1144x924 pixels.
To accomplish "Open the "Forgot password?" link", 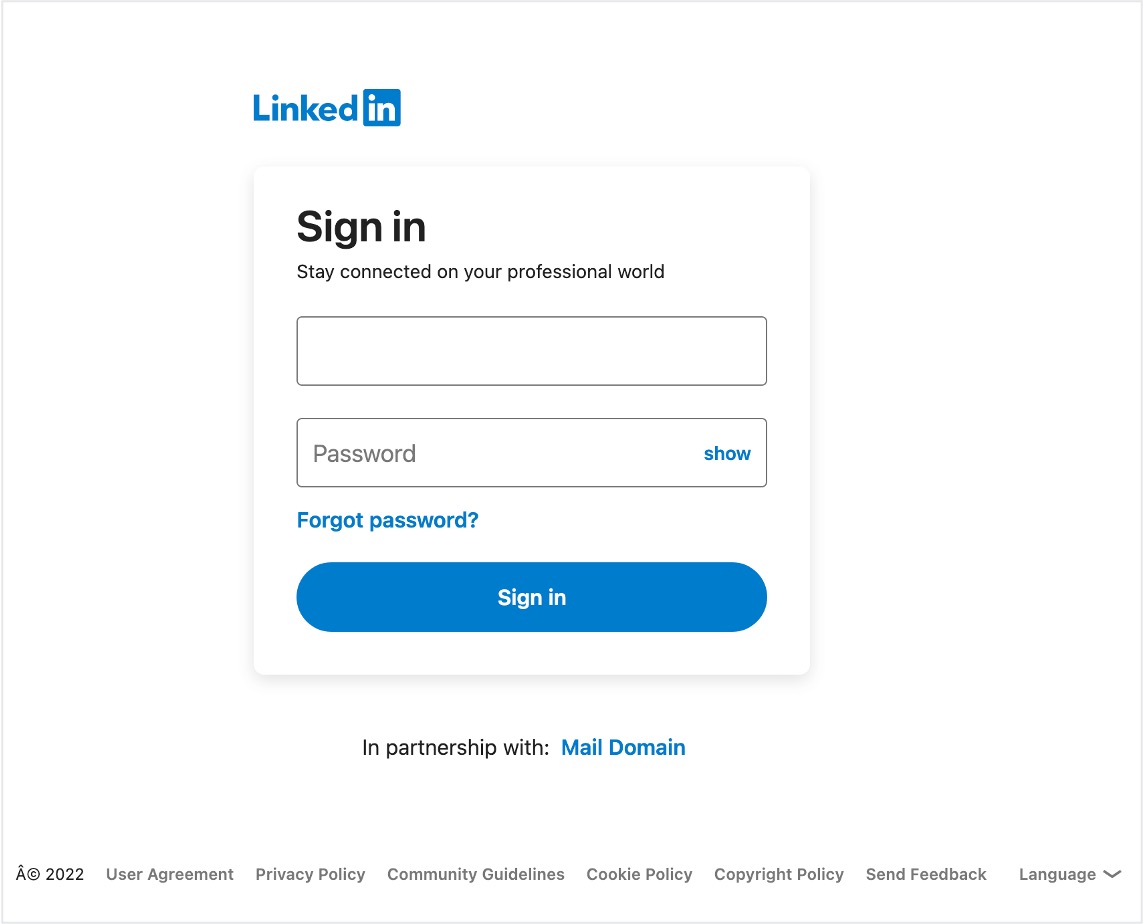I will point(388,520).
